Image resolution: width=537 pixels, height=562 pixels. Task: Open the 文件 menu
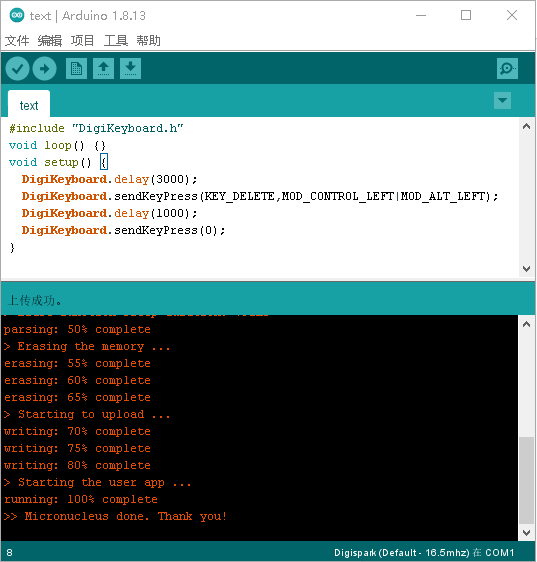point(17,41)
